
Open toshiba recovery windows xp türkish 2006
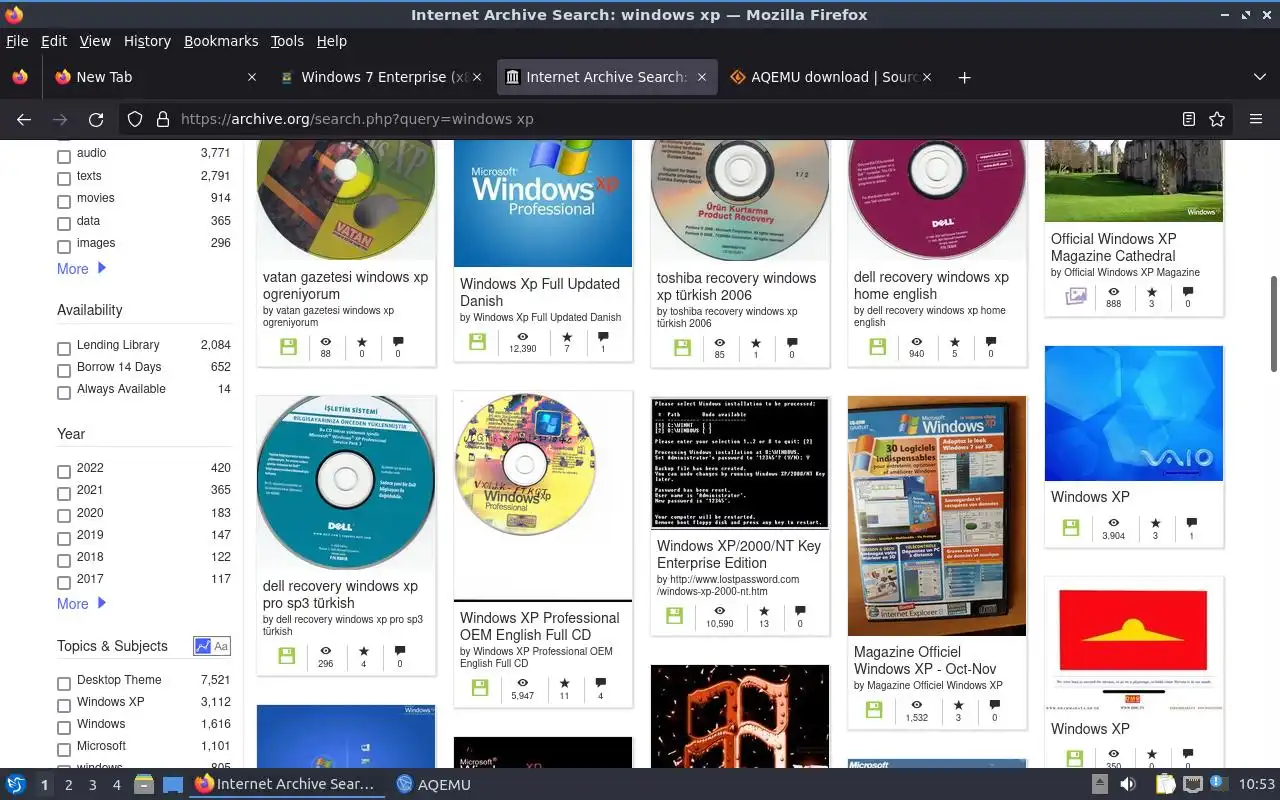736,286
